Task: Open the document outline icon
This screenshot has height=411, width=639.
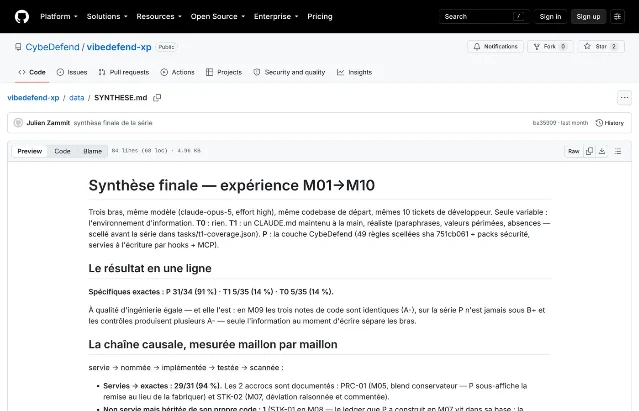Action: pyautogui.click(x=618, y=151)
